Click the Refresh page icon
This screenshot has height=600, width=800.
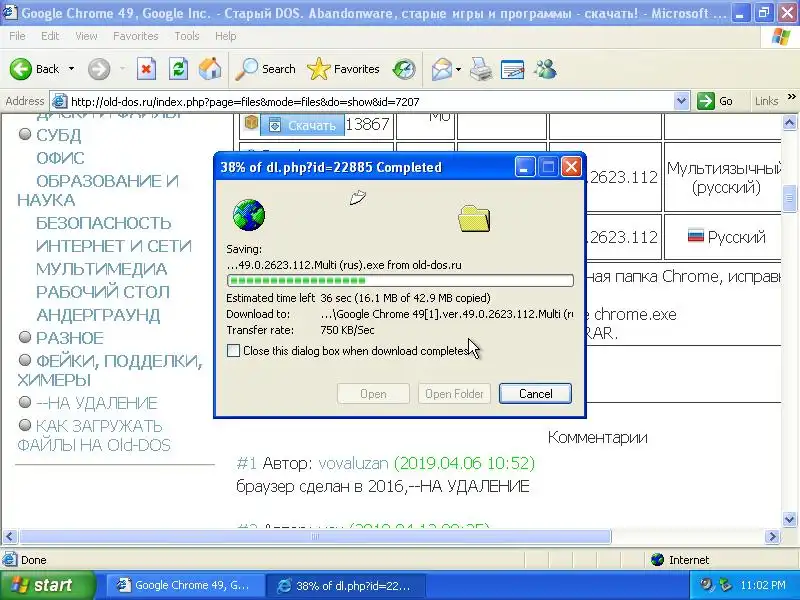pyautogui.click(x=178, y=69)
